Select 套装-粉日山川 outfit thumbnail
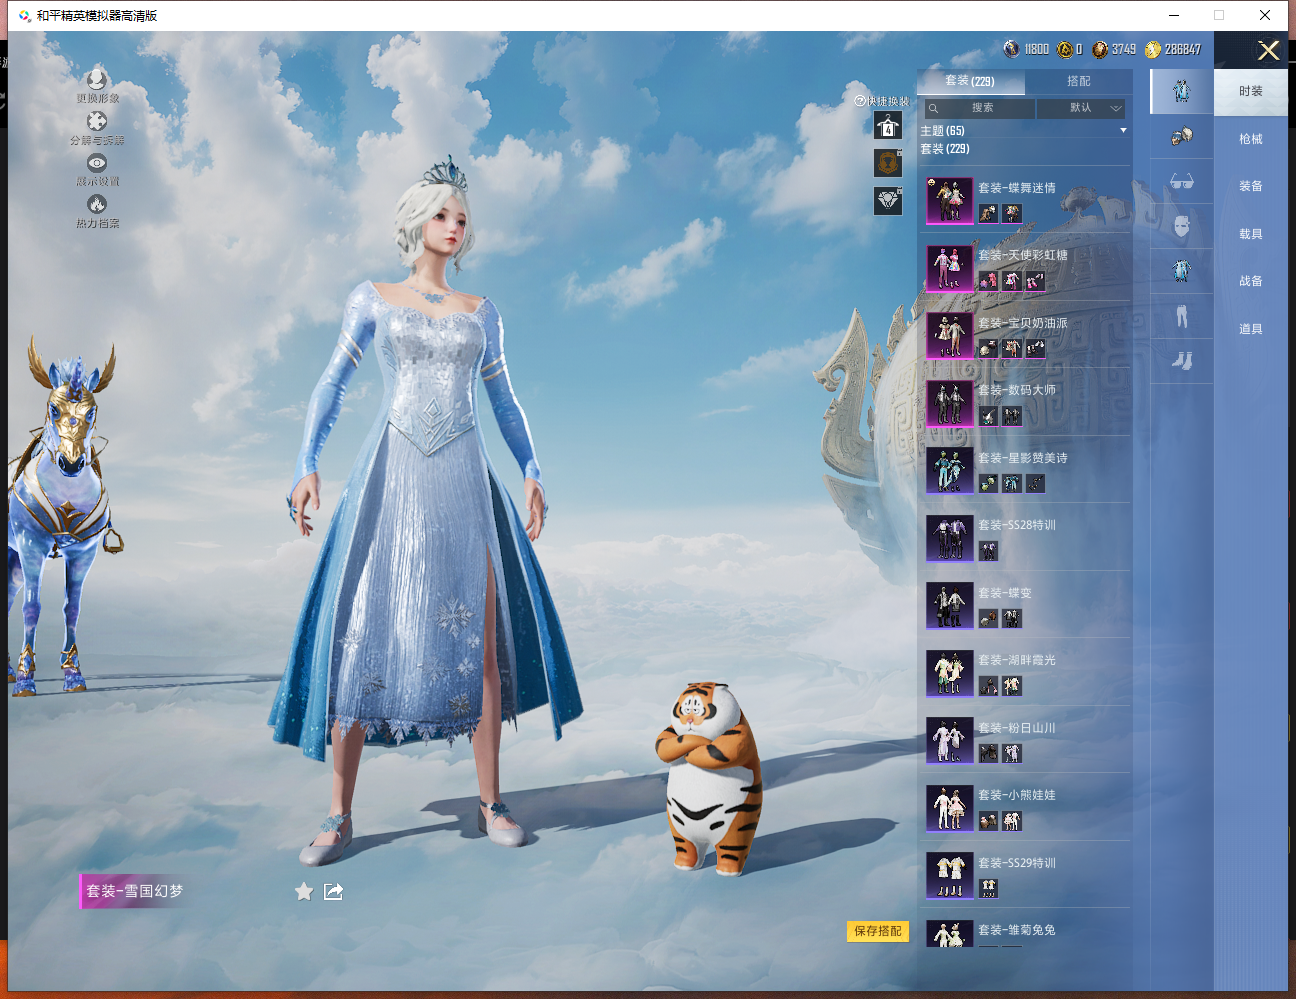 coord(949,740)
